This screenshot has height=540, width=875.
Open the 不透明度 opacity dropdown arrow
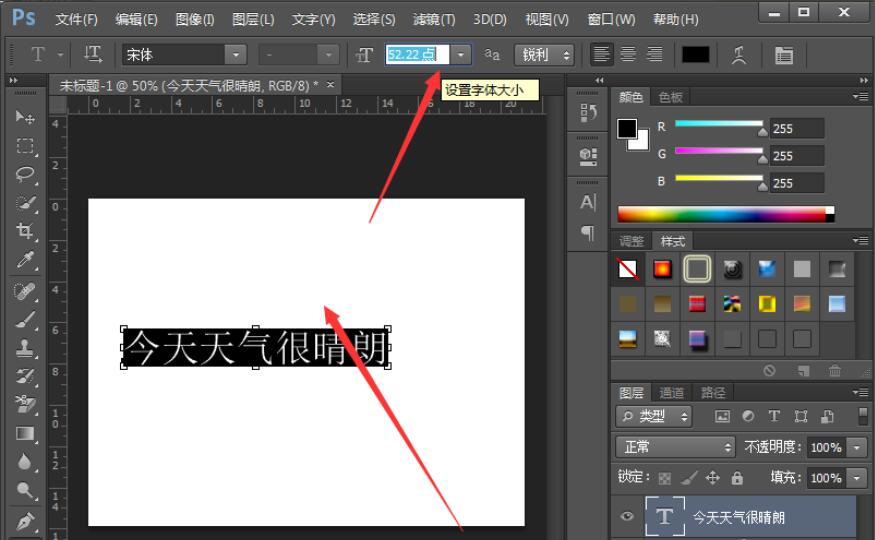tap(857, 447)
